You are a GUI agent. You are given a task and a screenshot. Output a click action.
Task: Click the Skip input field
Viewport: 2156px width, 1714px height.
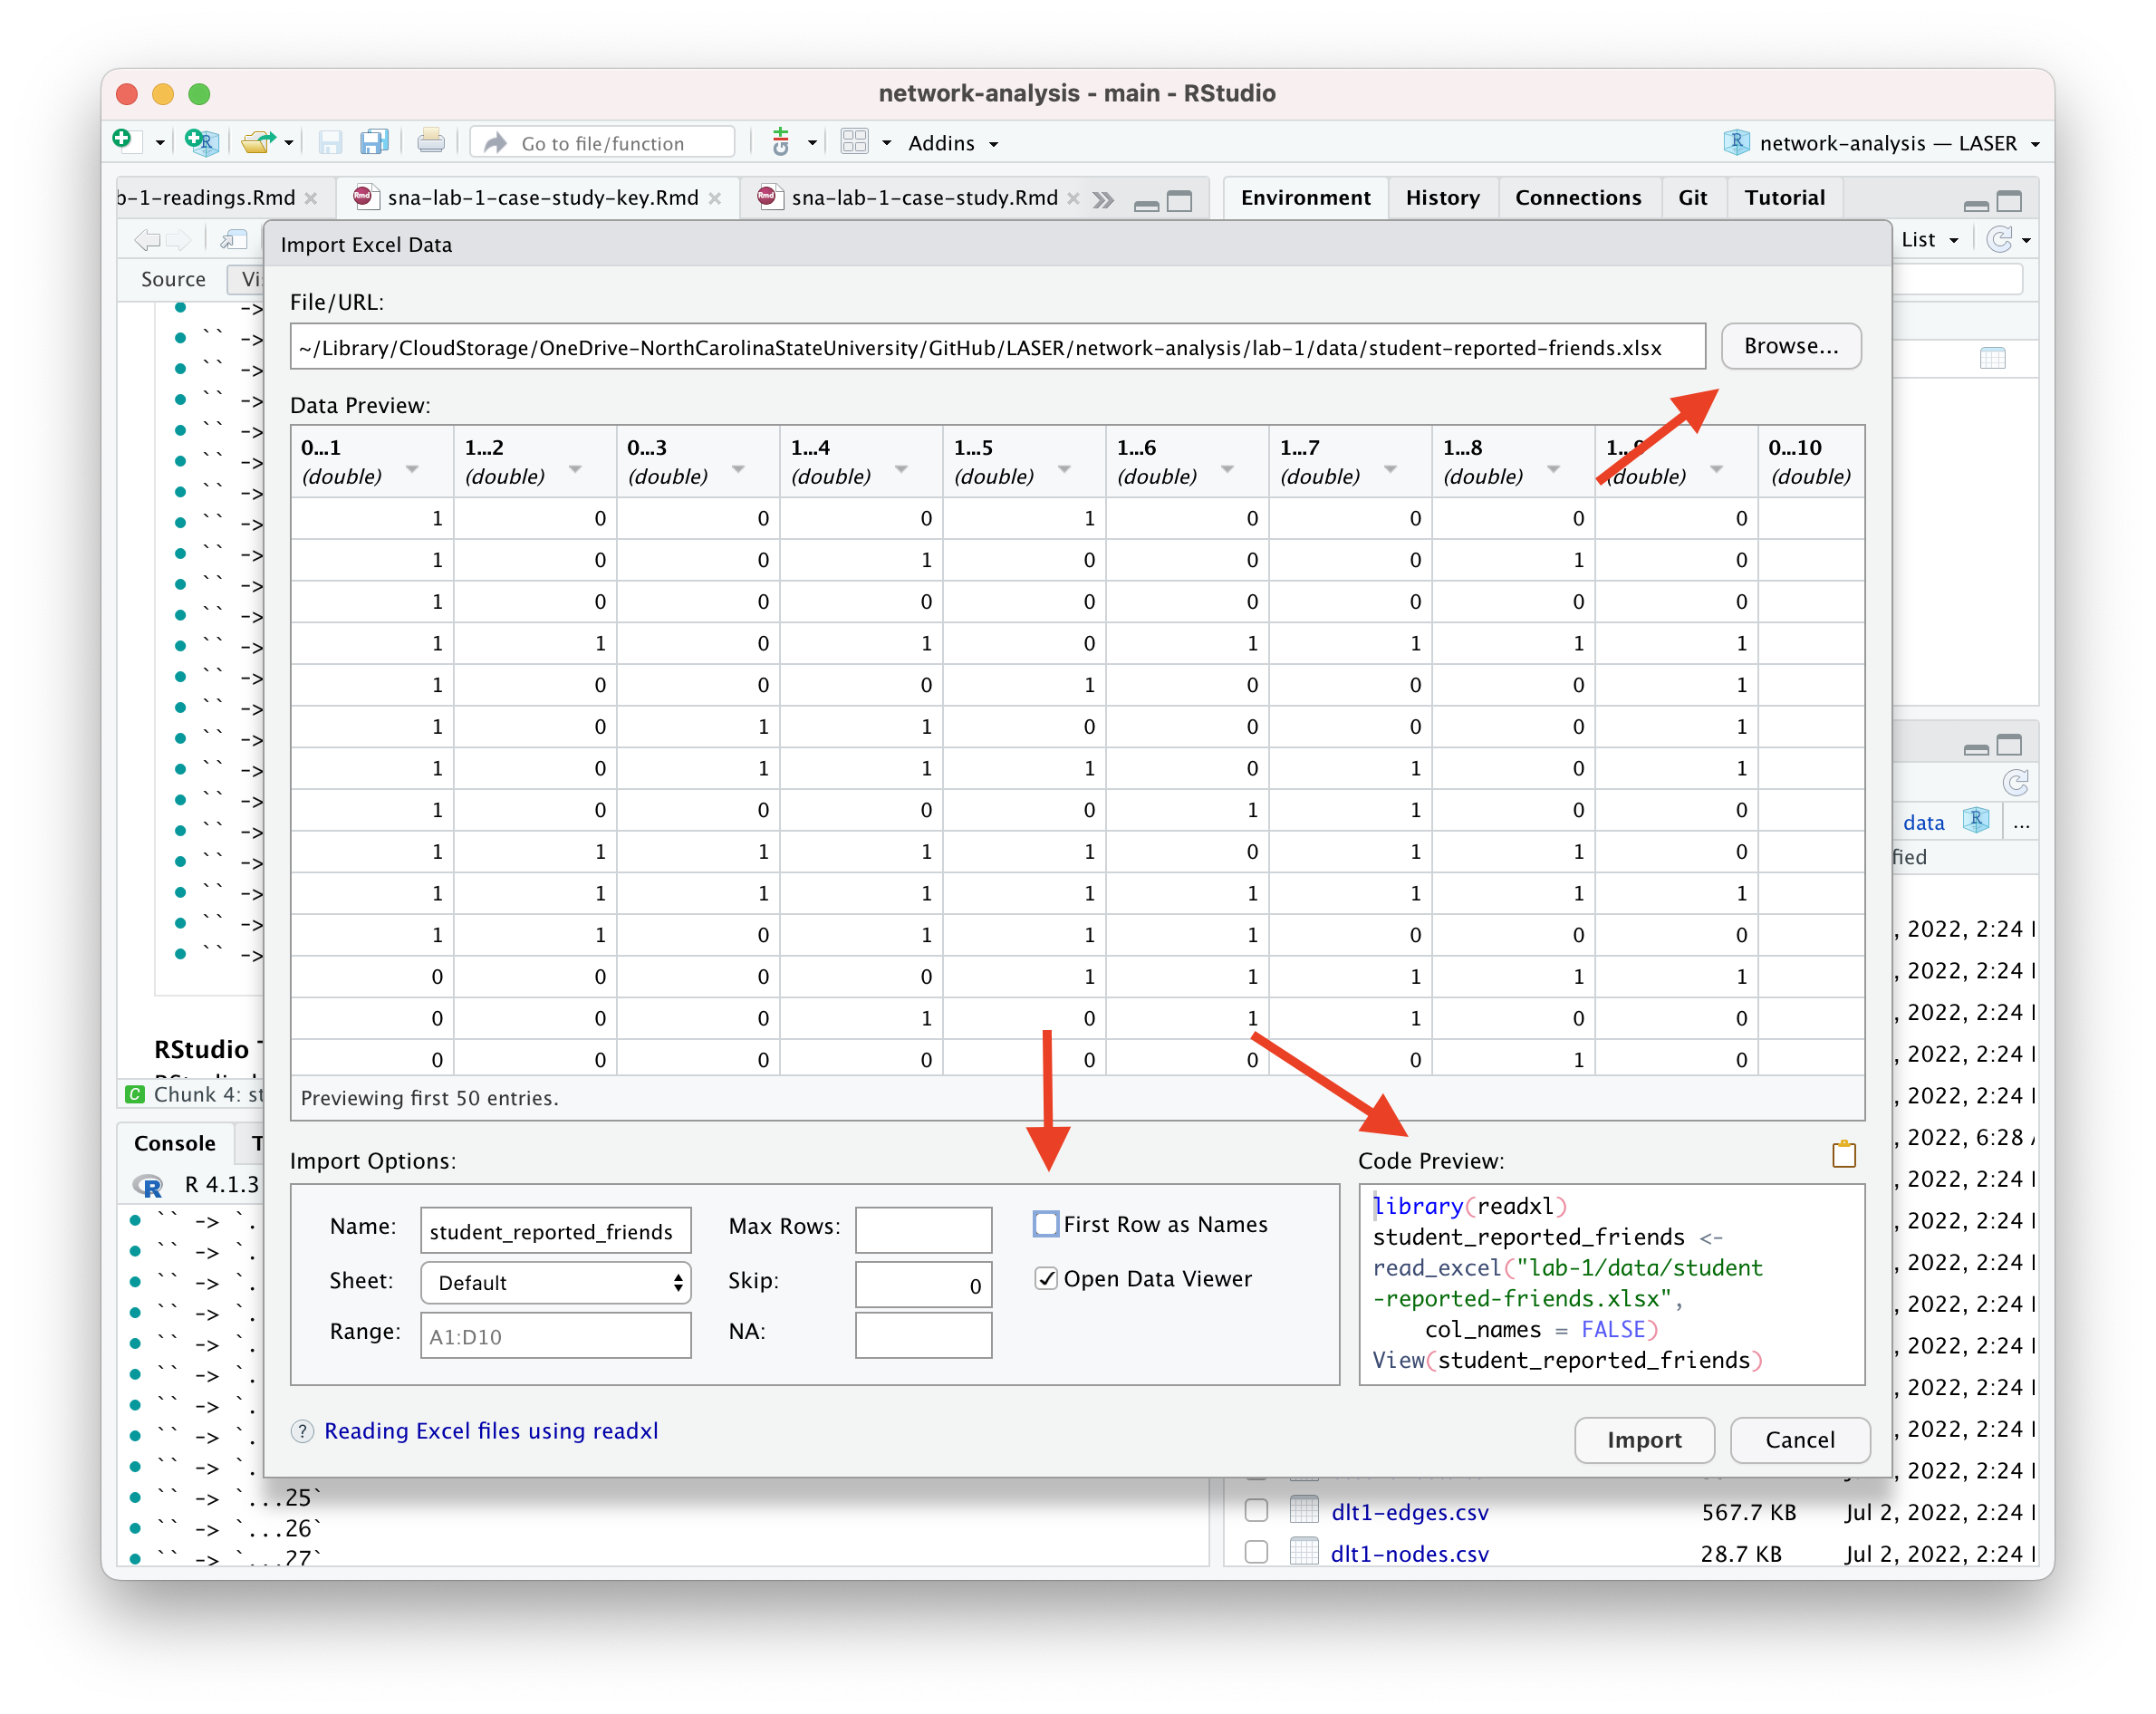923,1285
